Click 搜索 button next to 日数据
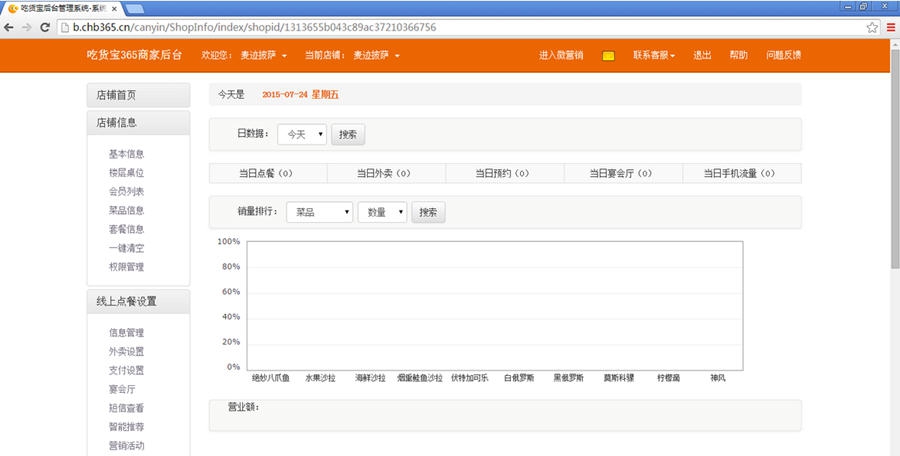Screen dimensions: 900x456 pyautogui.click(x=348, y=133)
